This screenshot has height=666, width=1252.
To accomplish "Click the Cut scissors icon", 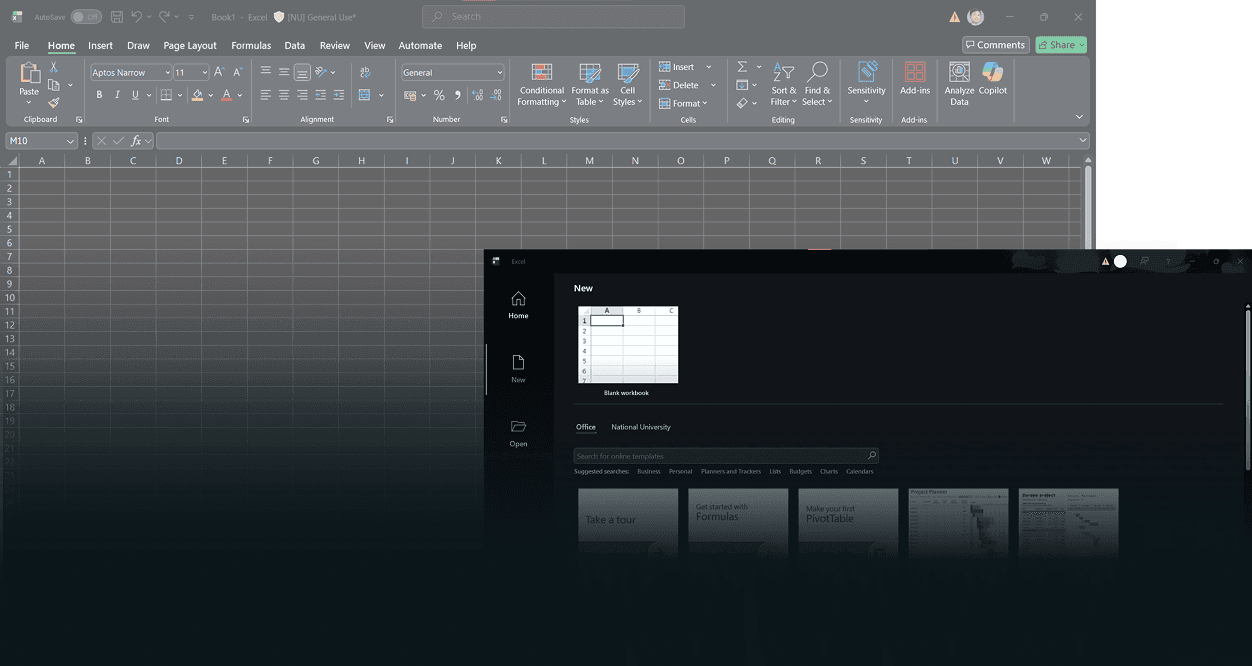I will point(54,67).
